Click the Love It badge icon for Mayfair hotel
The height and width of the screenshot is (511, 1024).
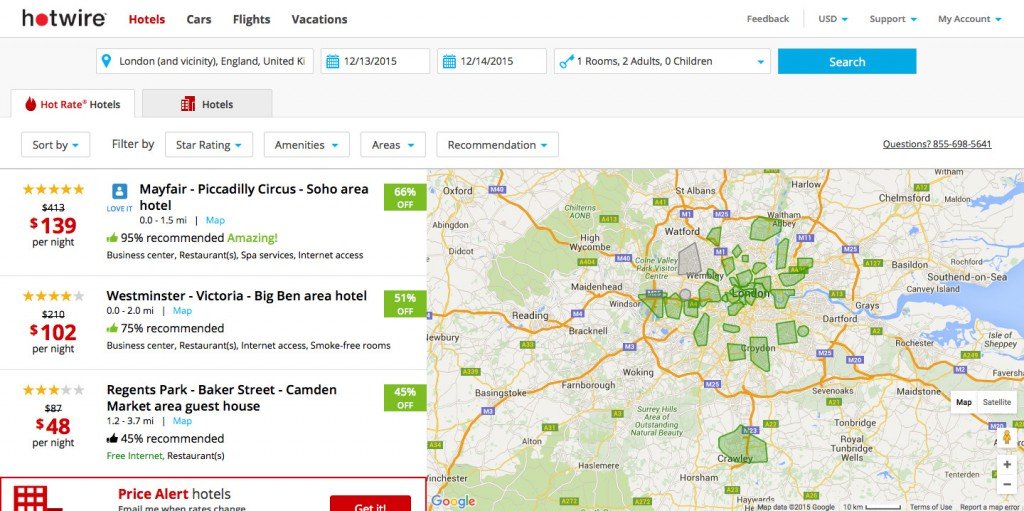pyautogui.click(x=120, y=191)
